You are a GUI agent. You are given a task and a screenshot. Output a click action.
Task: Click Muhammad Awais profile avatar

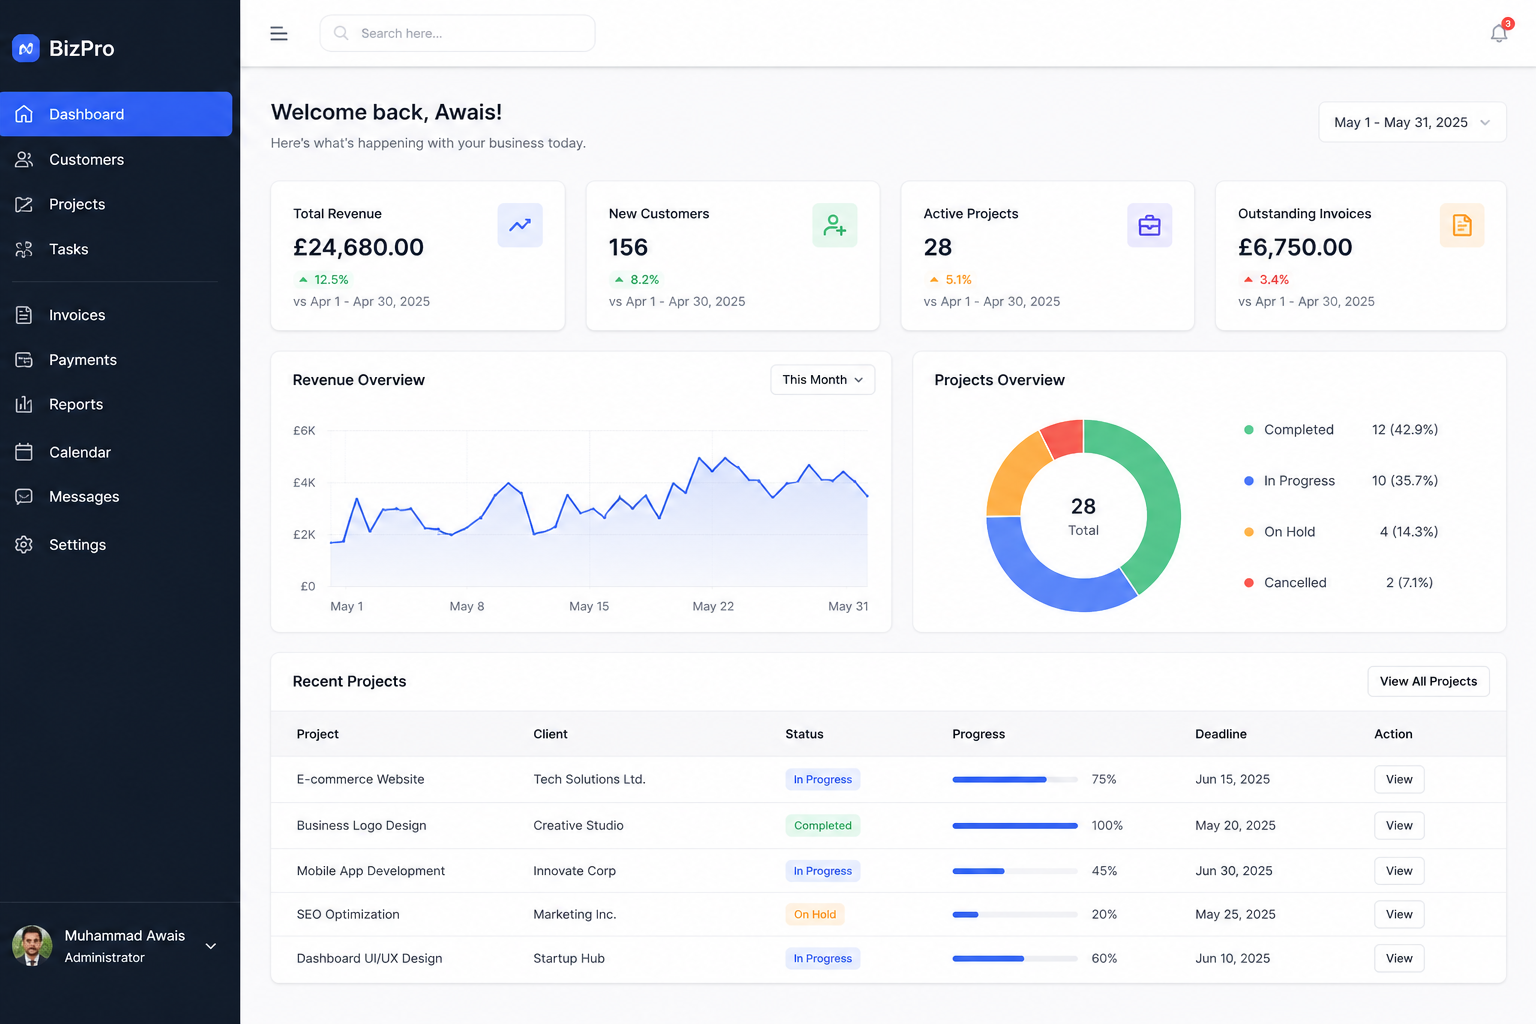(x=32, y=946)
